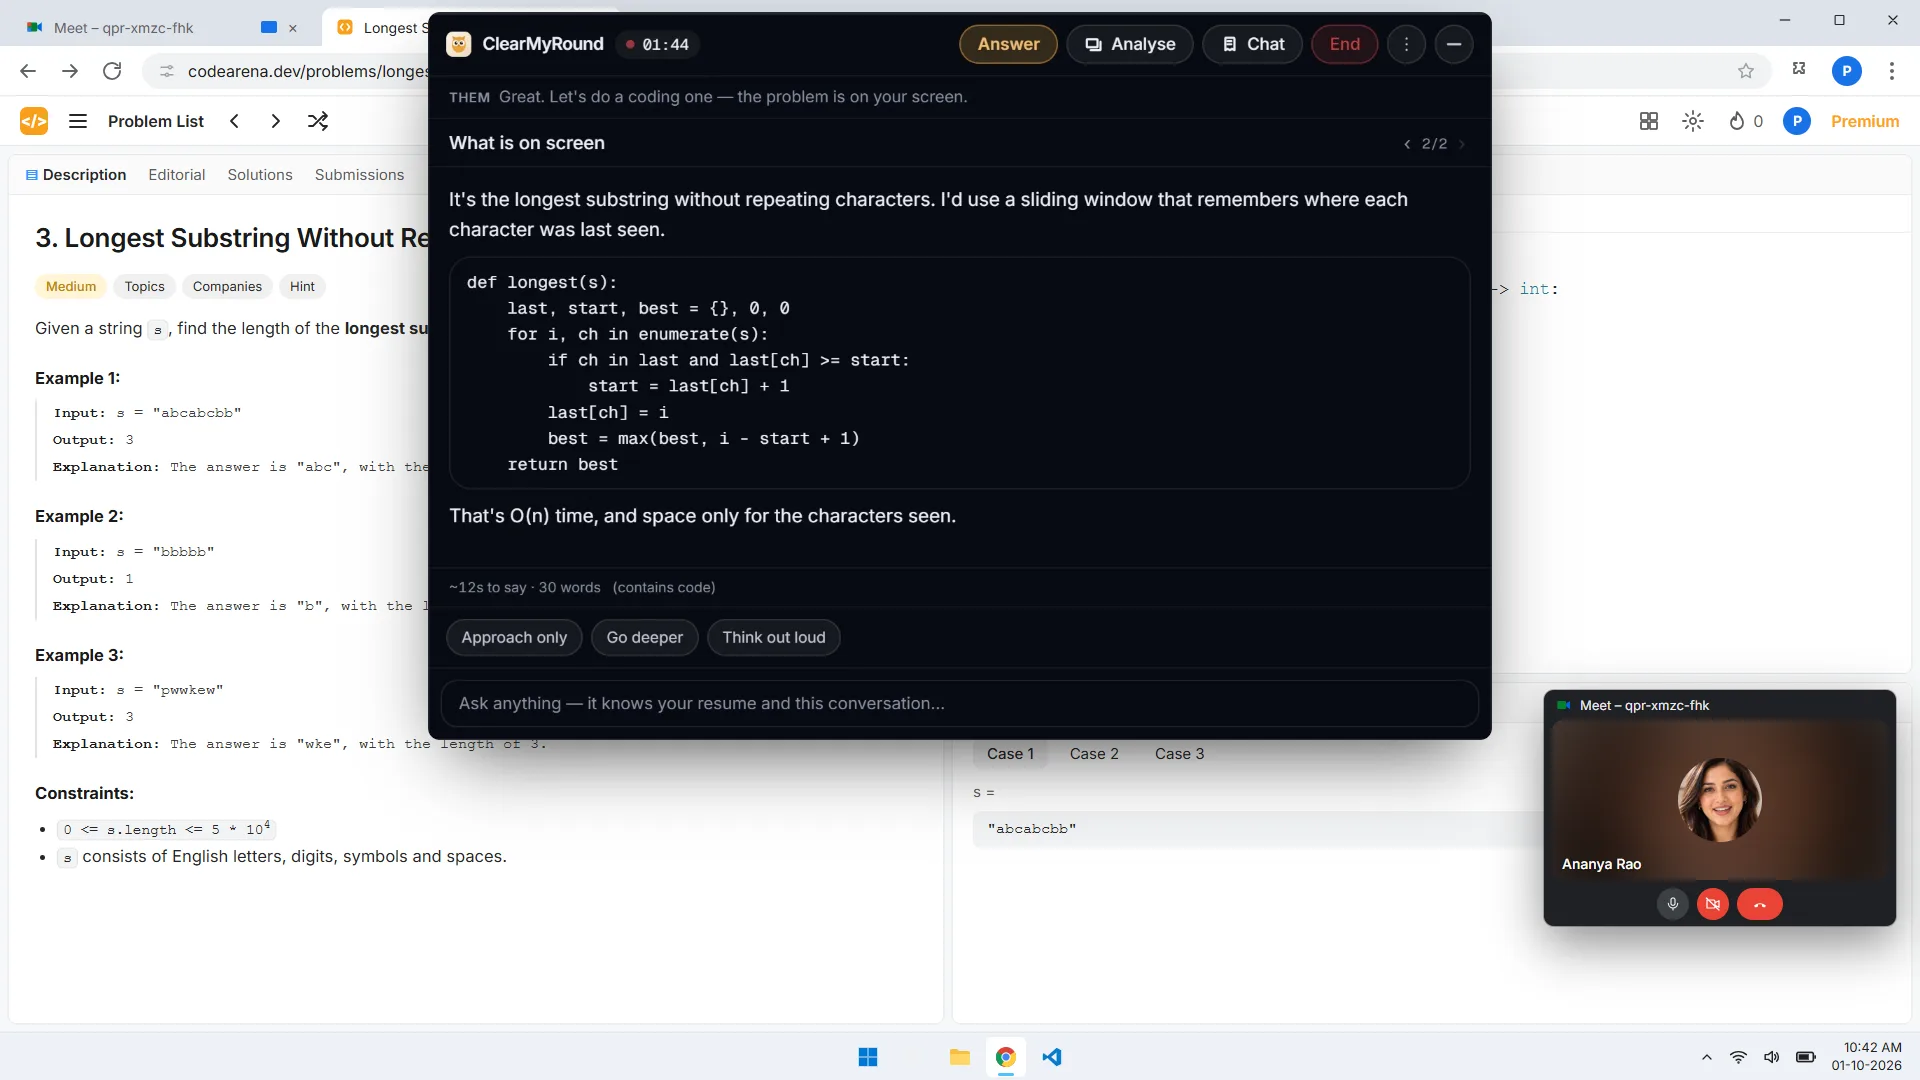Switch to the Editorial tab
This screenshot has width=1920, height=1080.
(x=177, y=175)
